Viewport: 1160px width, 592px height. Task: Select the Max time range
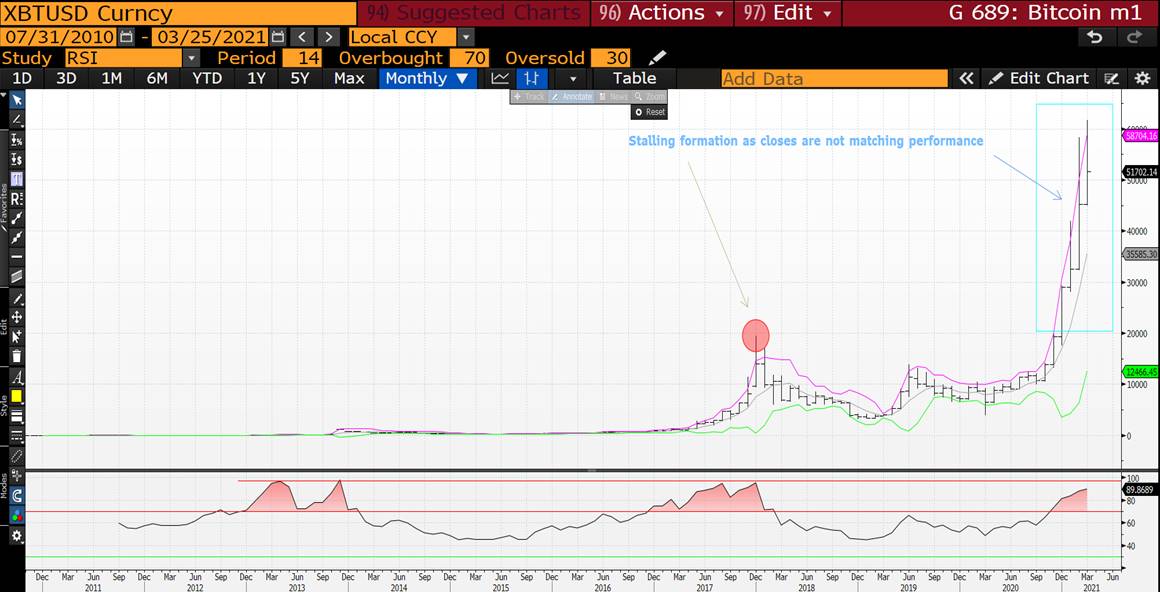349,78
